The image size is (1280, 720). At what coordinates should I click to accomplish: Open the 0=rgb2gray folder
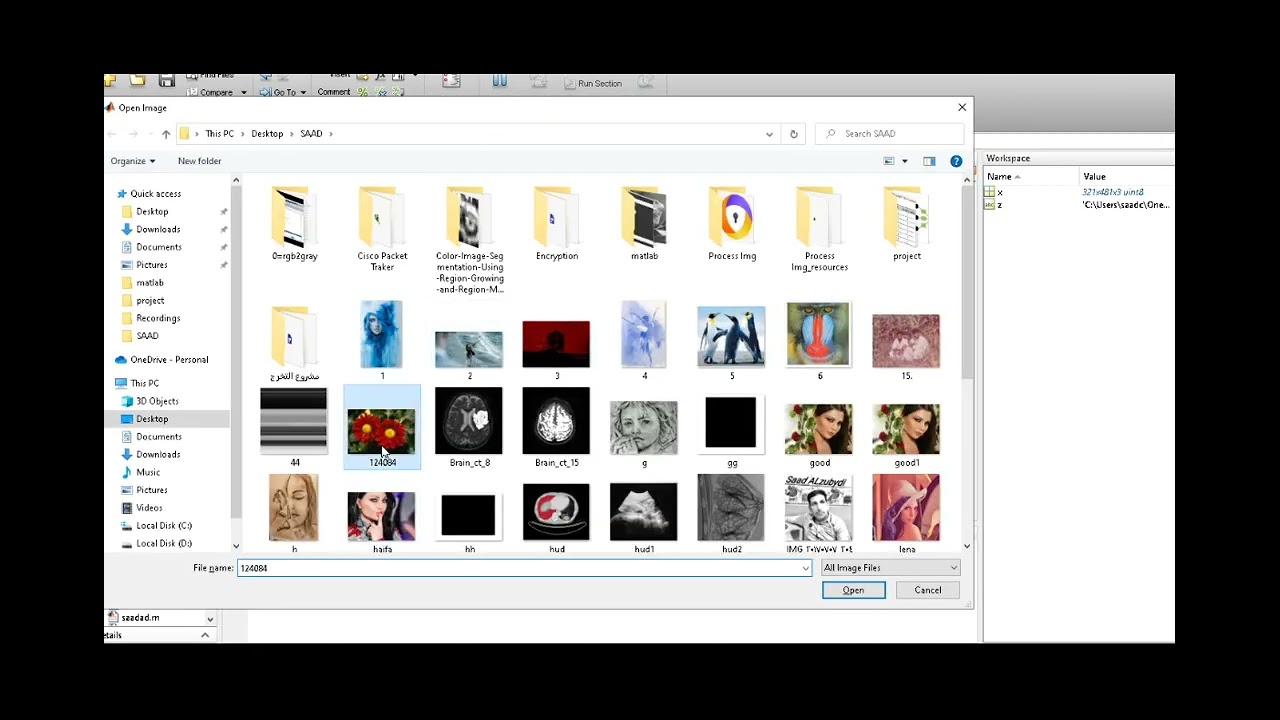295,224
